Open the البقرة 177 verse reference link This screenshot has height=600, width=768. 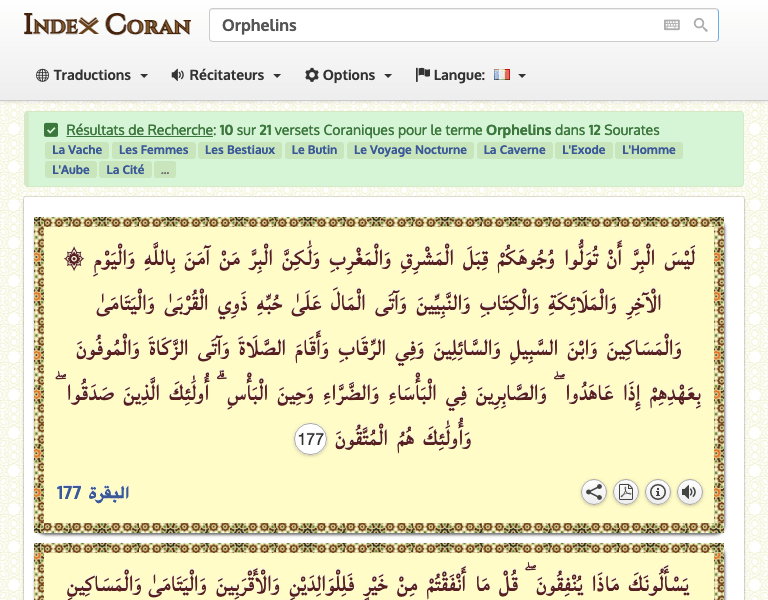point(93,493)
